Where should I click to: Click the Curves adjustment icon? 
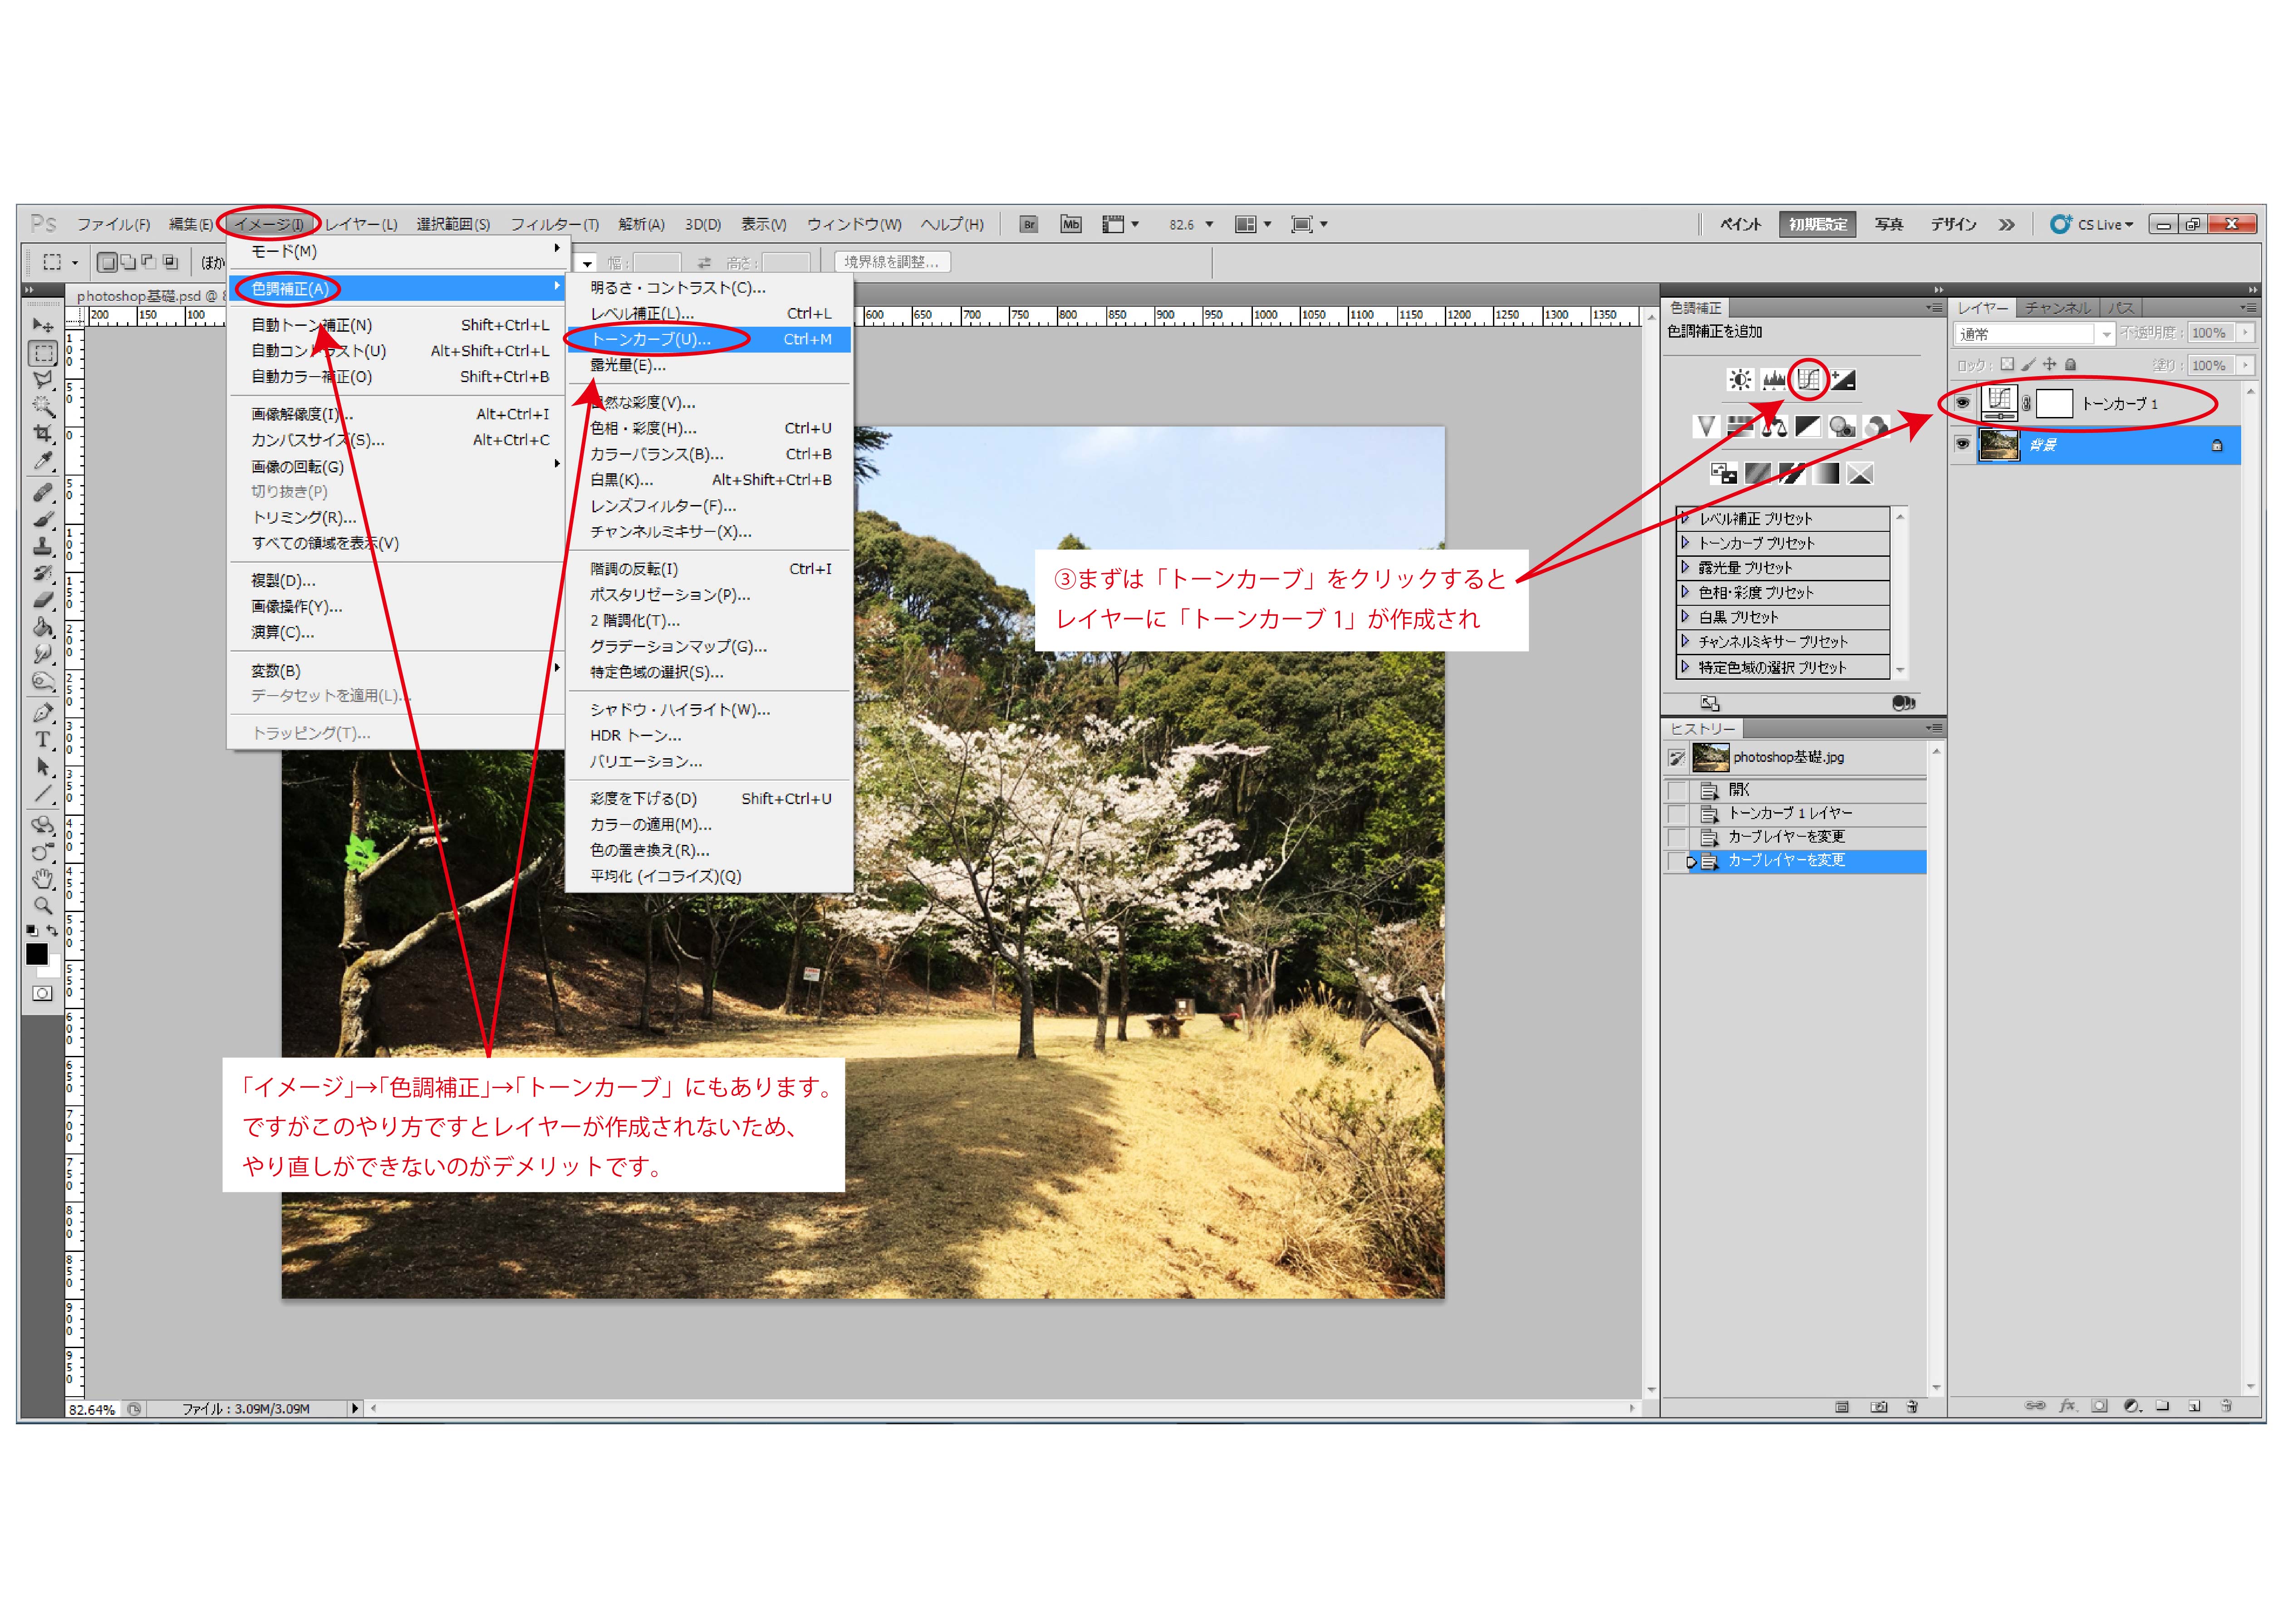tap(1808, 379)
